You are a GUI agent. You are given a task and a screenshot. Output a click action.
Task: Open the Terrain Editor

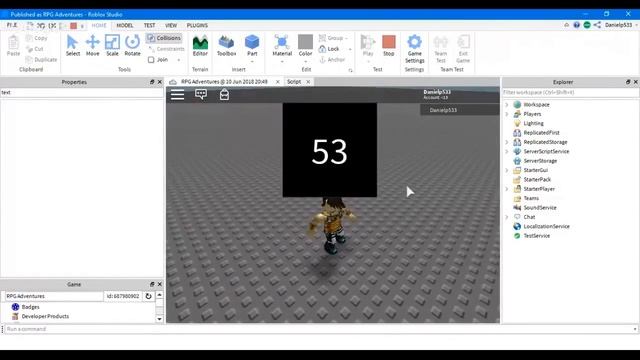coord(200,45)
